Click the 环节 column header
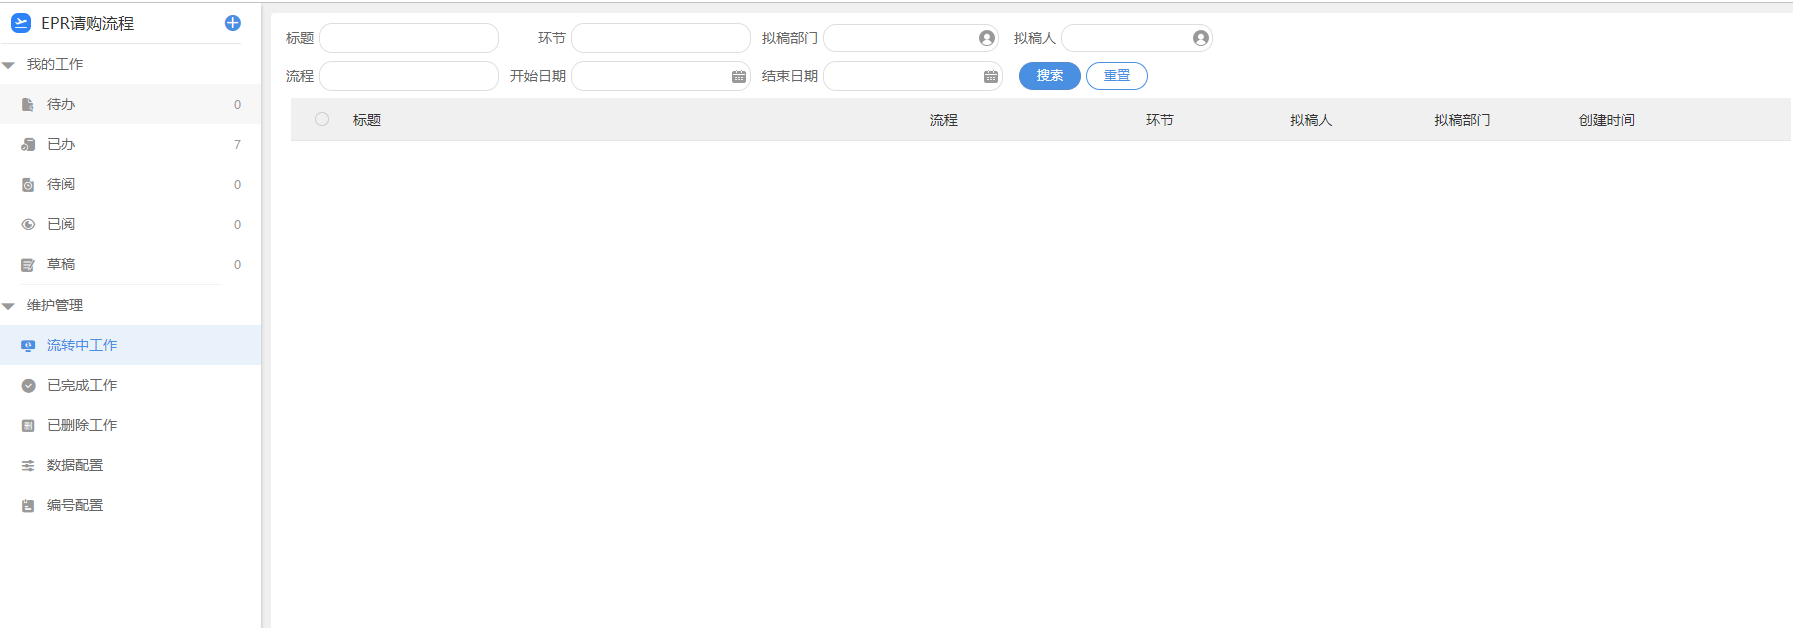The height and width of the screenshot is (628, 1793). click(x=1160, y=120)
